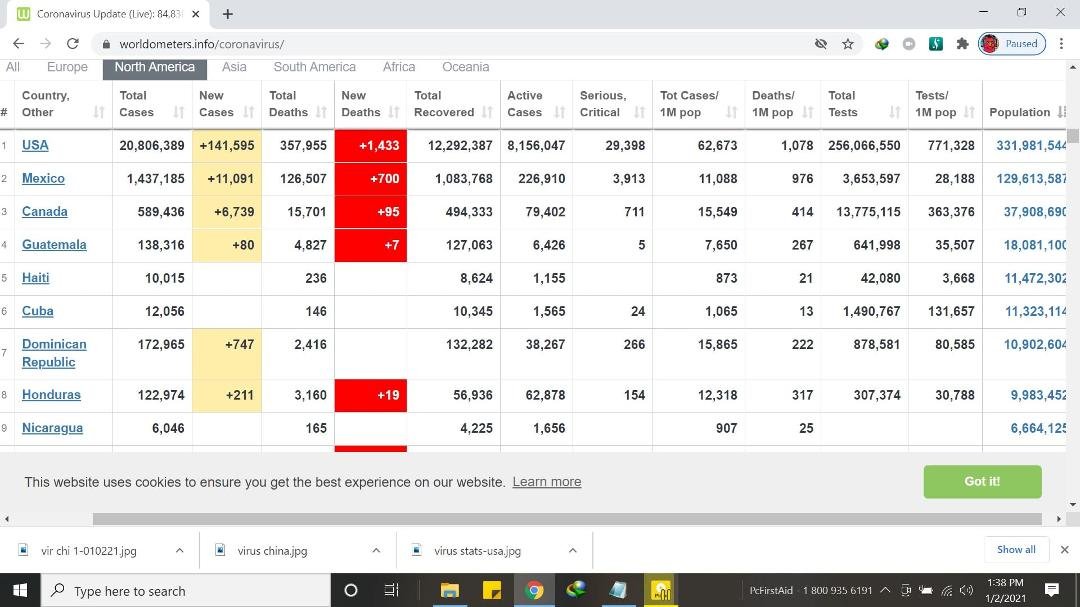This screenshot has width=1080, height=607.
Task: Open the cookie Learn more link
Action: tap(547, 482)
